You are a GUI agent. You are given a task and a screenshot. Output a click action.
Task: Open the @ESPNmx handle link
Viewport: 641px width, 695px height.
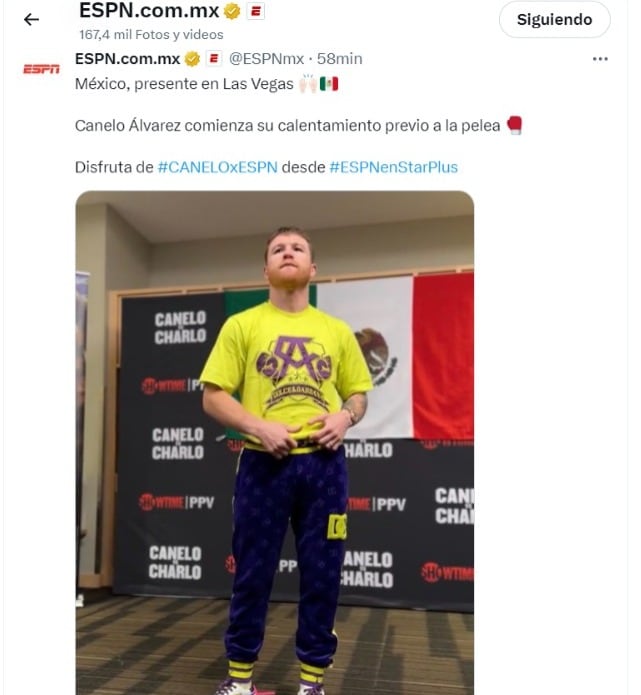point(266,59)
